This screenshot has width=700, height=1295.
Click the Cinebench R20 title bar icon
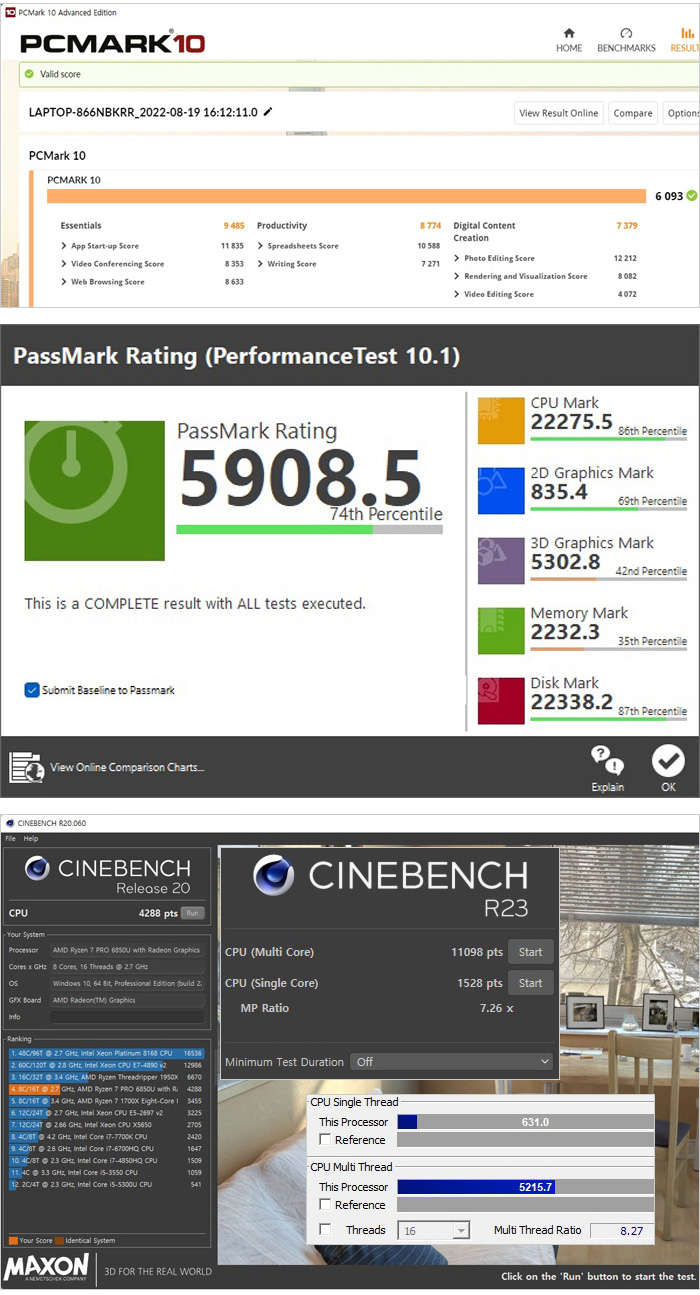[x=10, y=823]
